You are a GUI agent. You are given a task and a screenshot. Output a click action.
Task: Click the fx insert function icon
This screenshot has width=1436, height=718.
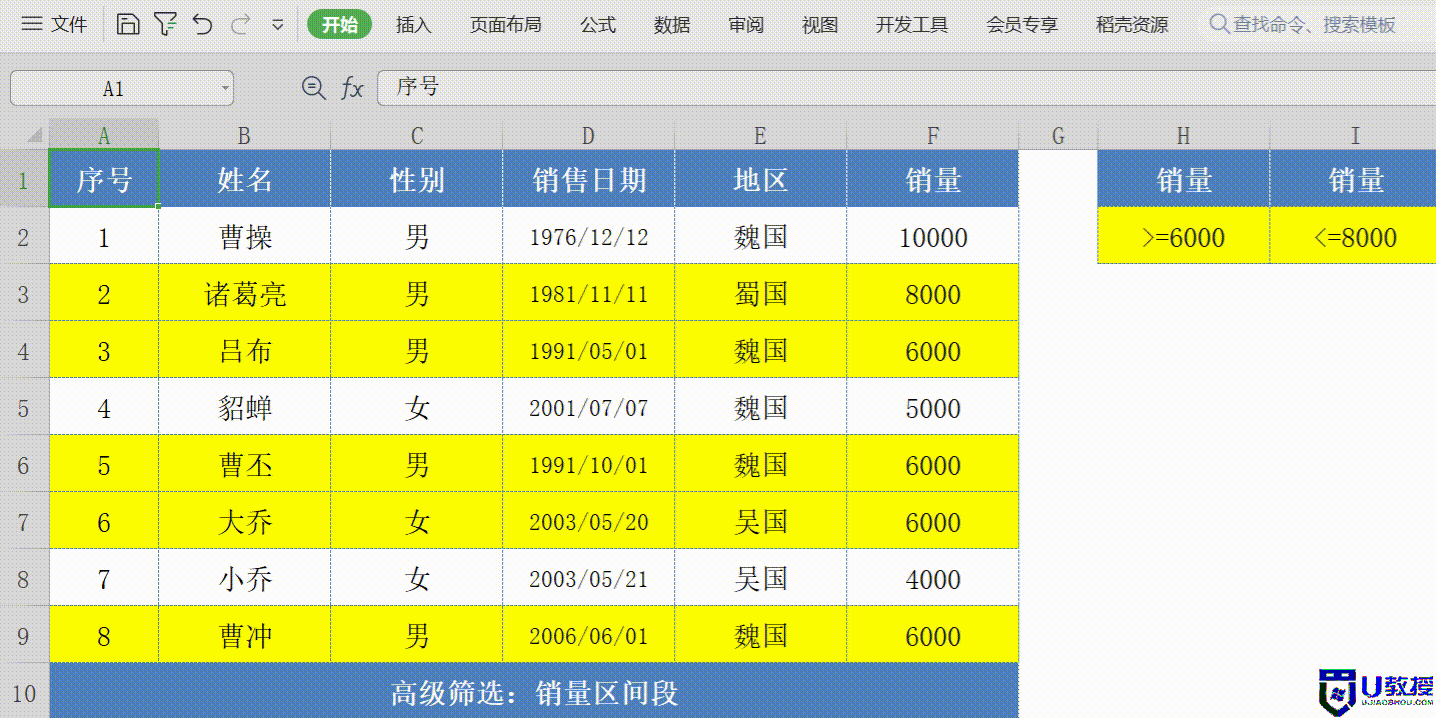(352, 88)
